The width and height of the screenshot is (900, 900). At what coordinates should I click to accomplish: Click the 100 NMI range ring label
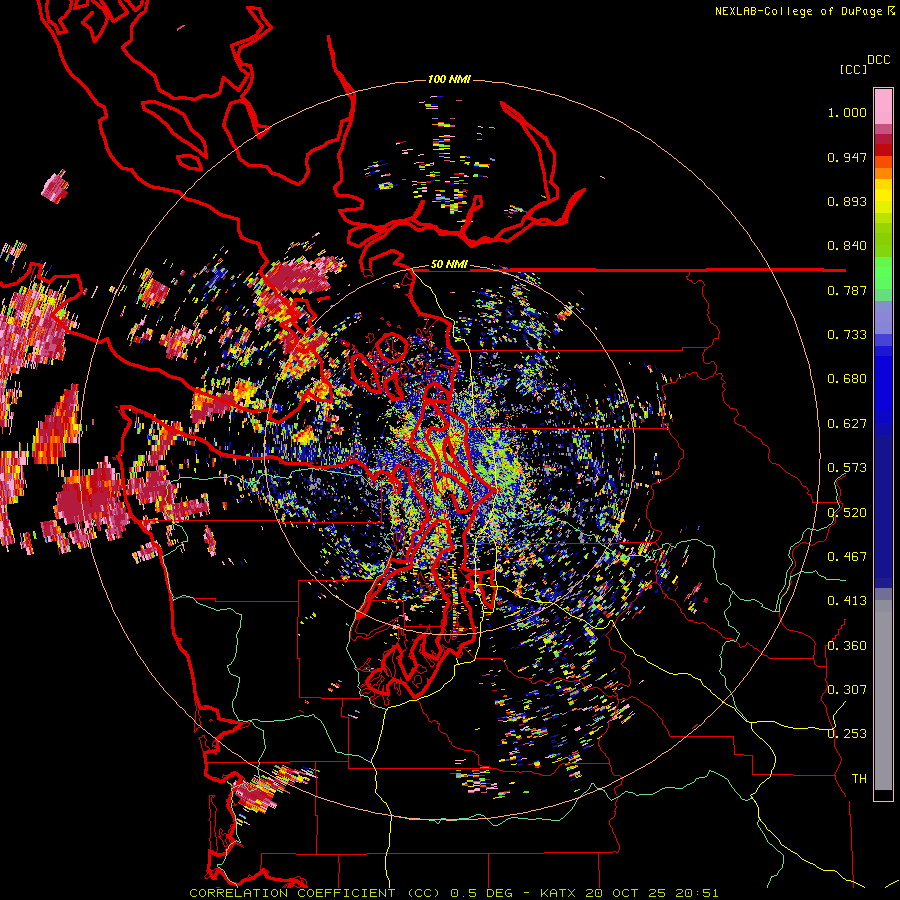(x=449, y=79)
